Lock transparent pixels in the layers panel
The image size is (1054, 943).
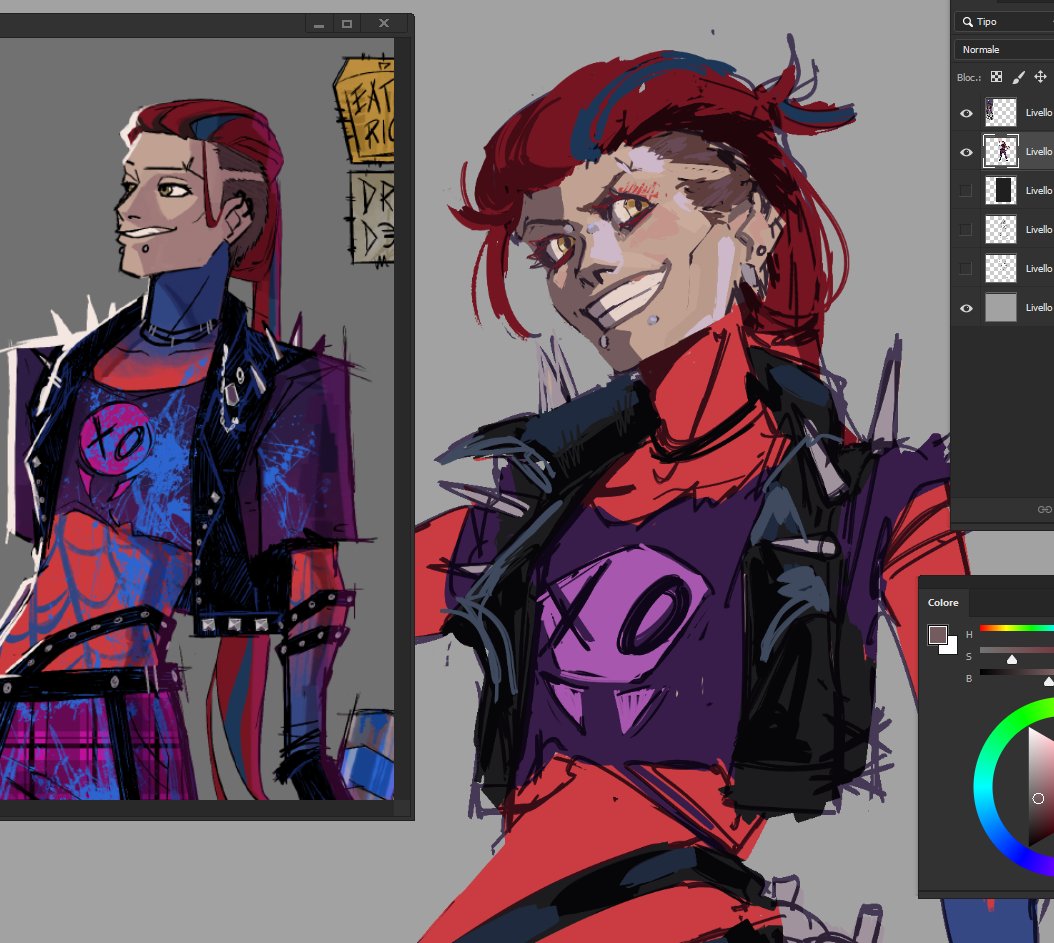[x=996, y=77]
